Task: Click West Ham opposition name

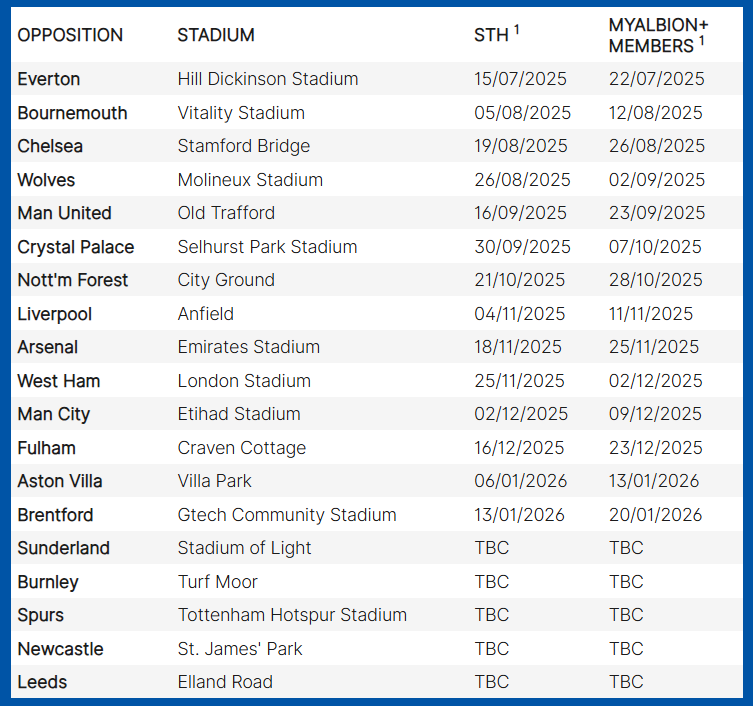Action: (59, 381)
